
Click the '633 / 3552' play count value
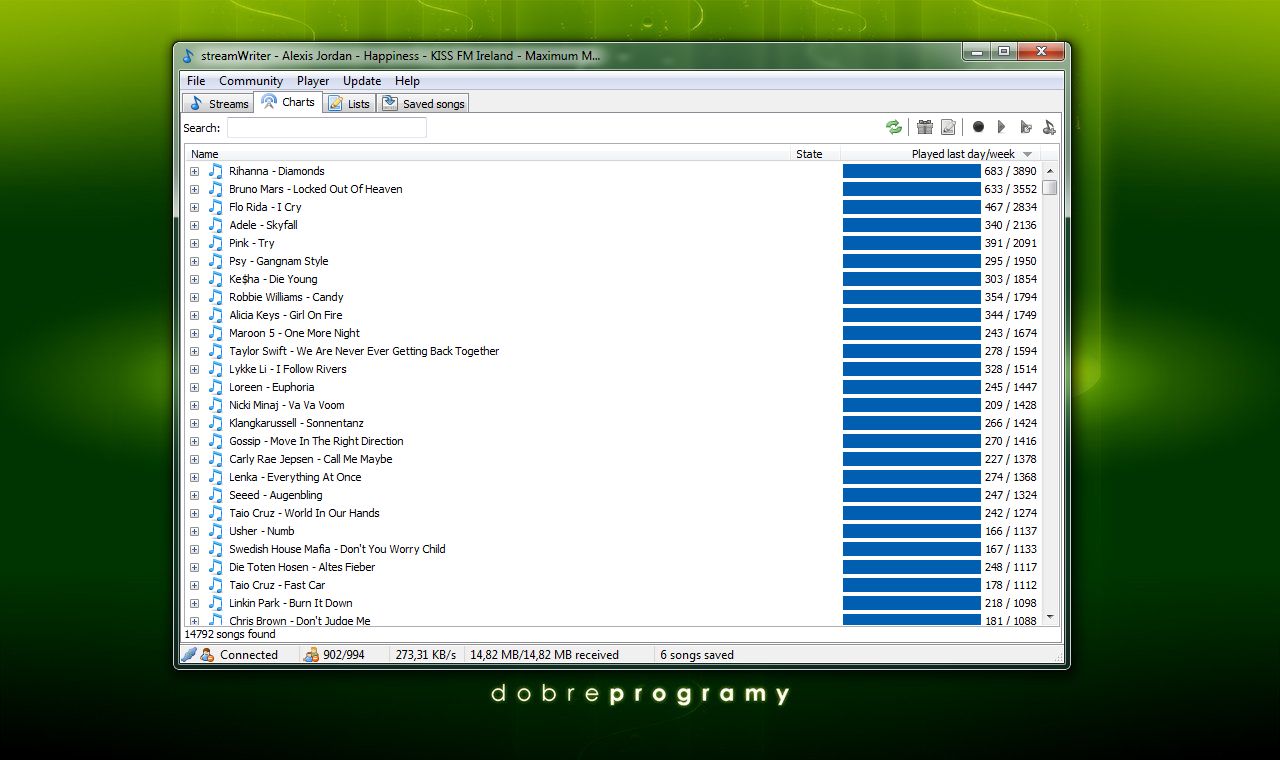pos(1010,189)
